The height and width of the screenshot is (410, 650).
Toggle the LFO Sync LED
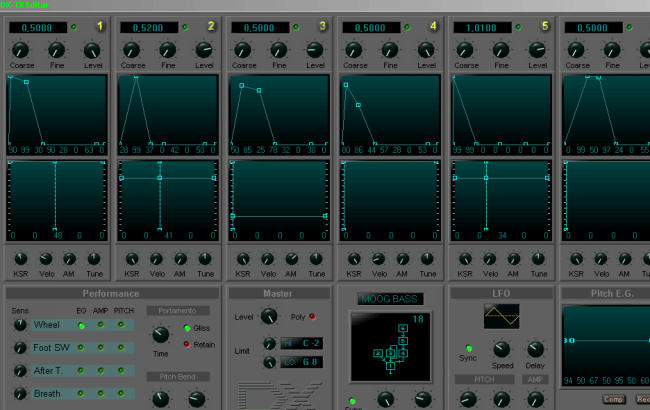(x=469, y=348)
